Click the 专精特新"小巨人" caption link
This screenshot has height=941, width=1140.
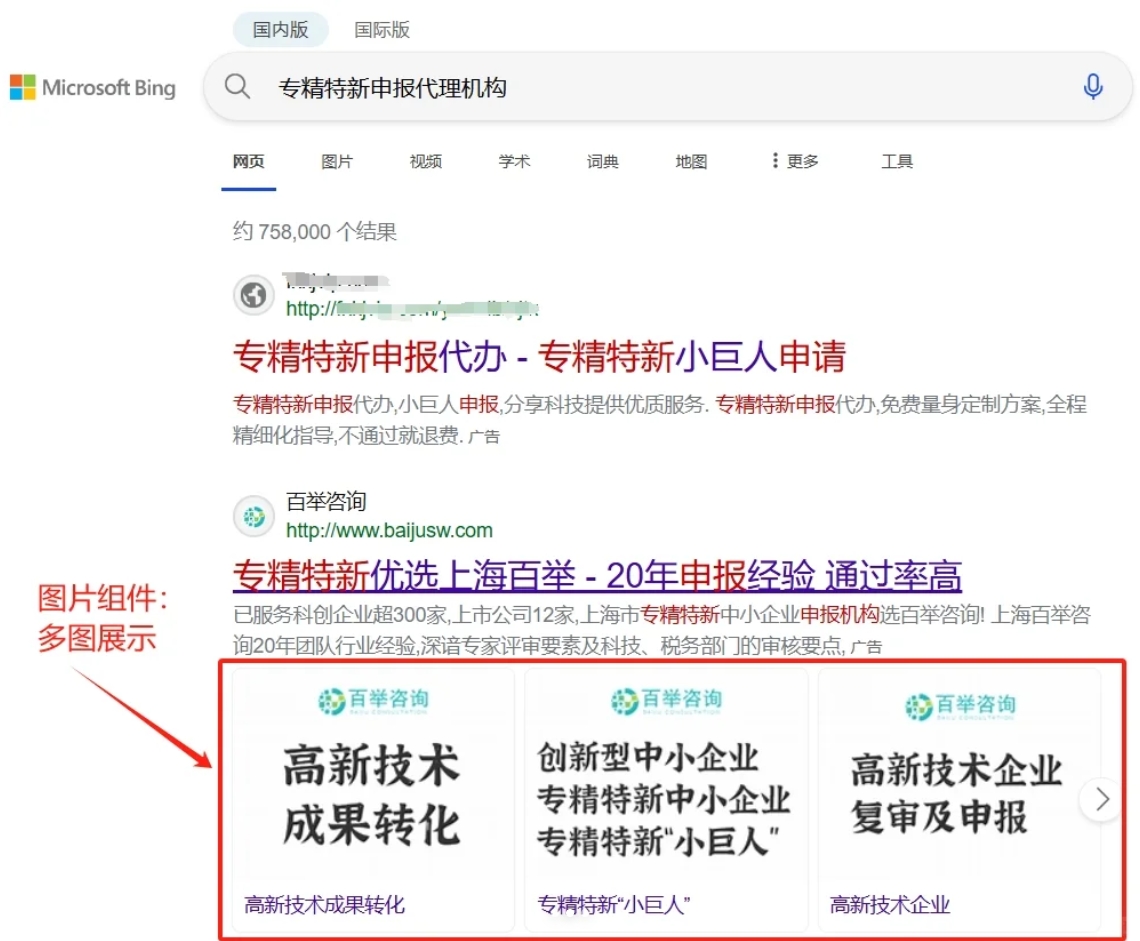click(614, 905)
